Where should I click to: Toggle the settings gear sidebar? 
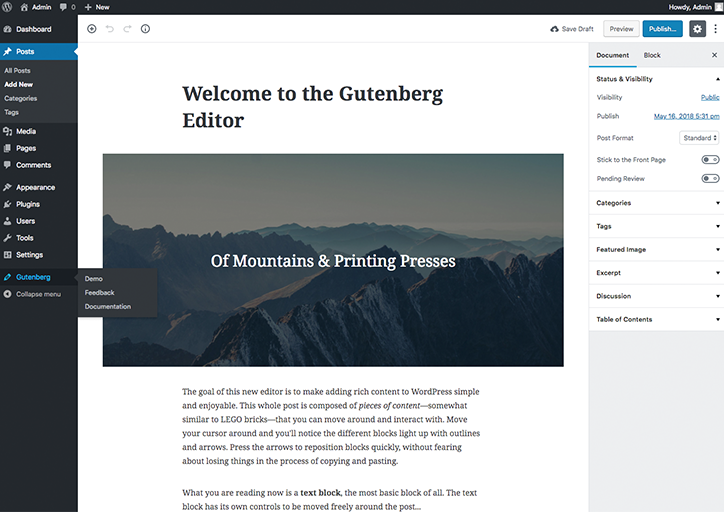click(x=697, y=29)
